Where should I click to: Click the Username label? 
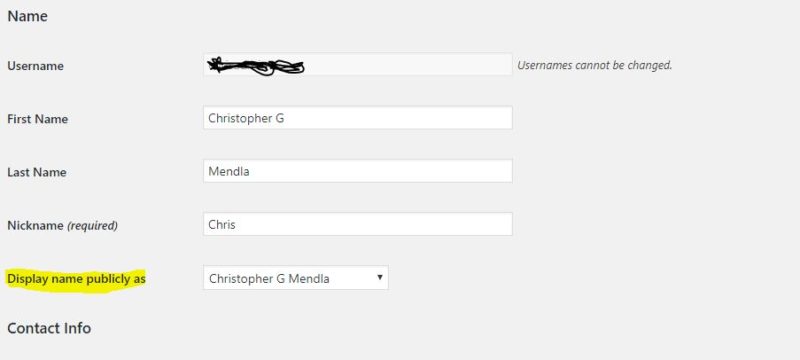coord(35,66)
